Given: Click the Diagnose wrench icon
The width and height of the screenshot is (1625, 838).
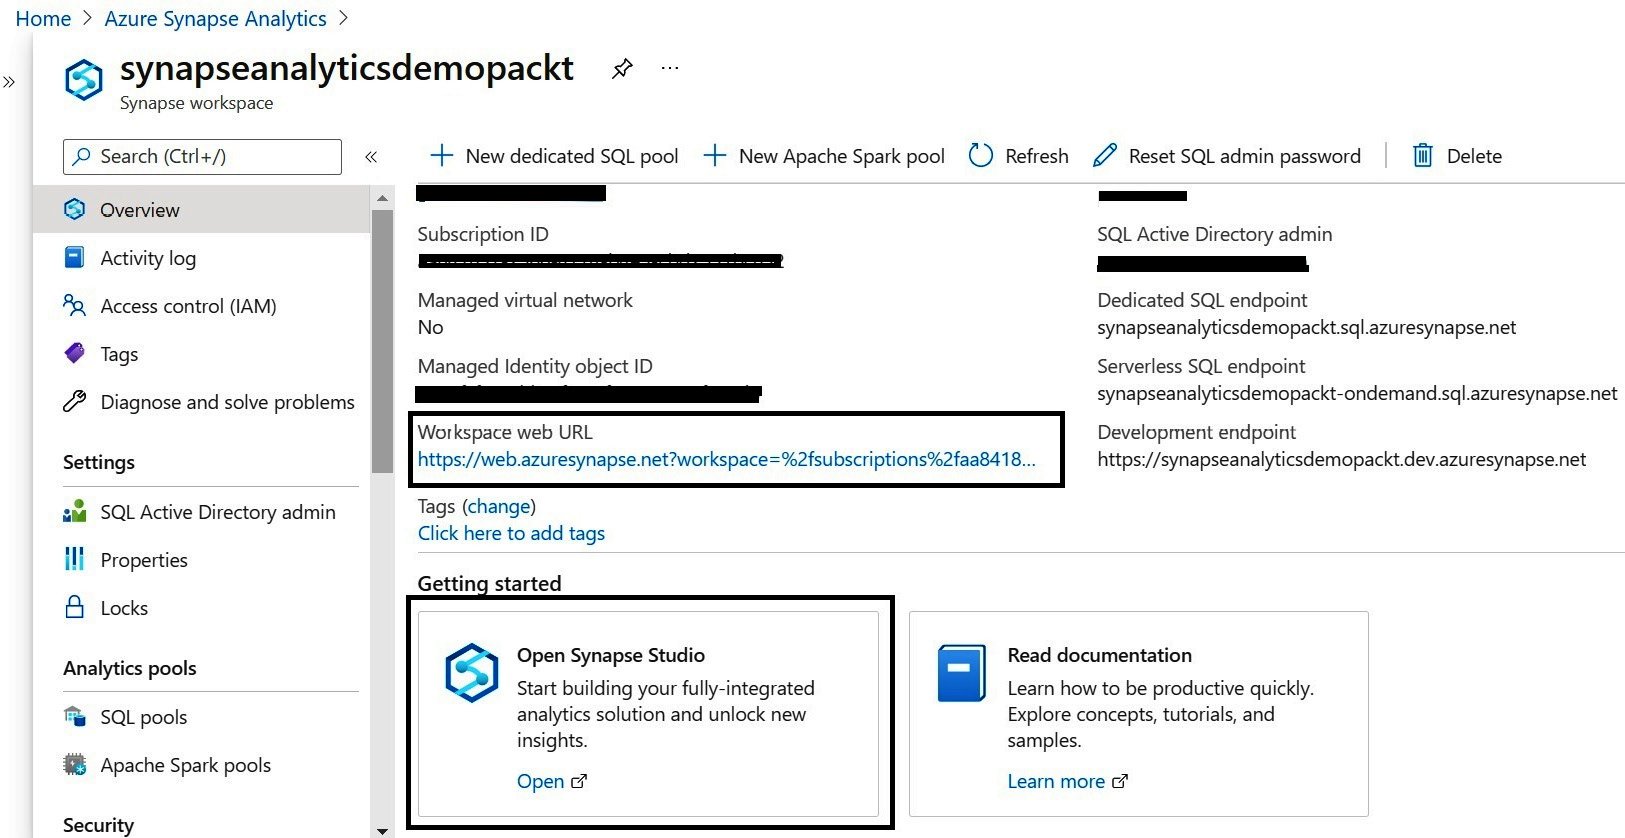Looking at the screenshot, I should point(75,401).
